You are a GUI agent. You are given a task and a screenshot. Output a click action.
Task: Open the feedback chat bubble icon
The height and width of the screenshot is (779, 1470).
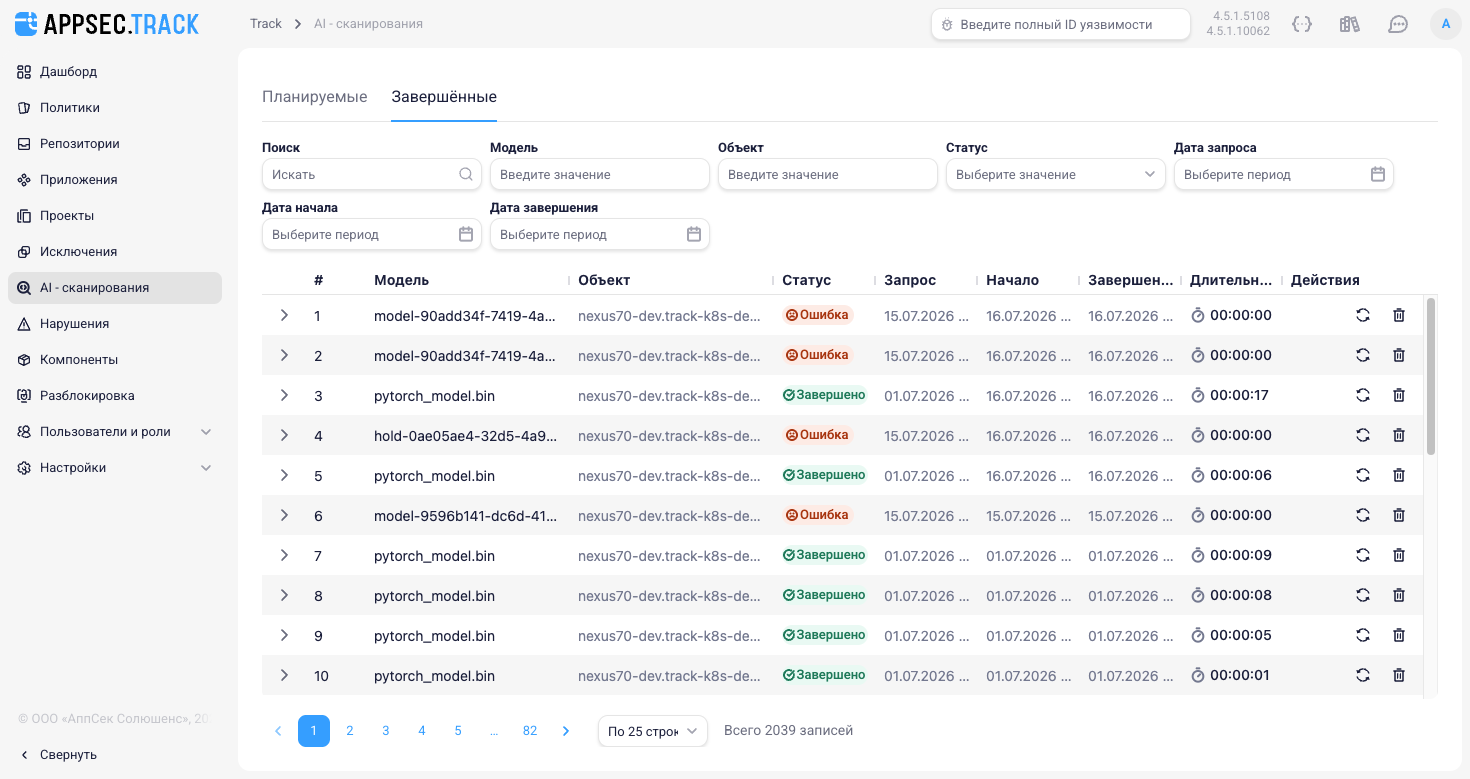(1398, 24)
